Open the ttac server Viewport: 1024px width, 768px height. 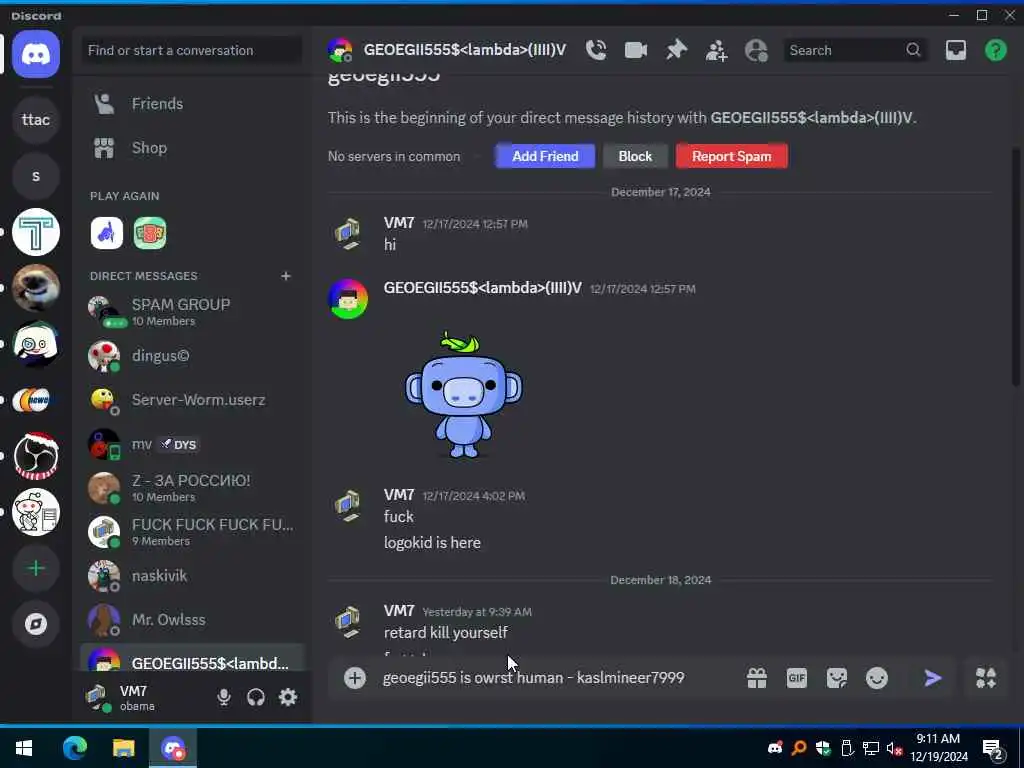(x=36, y=120)
